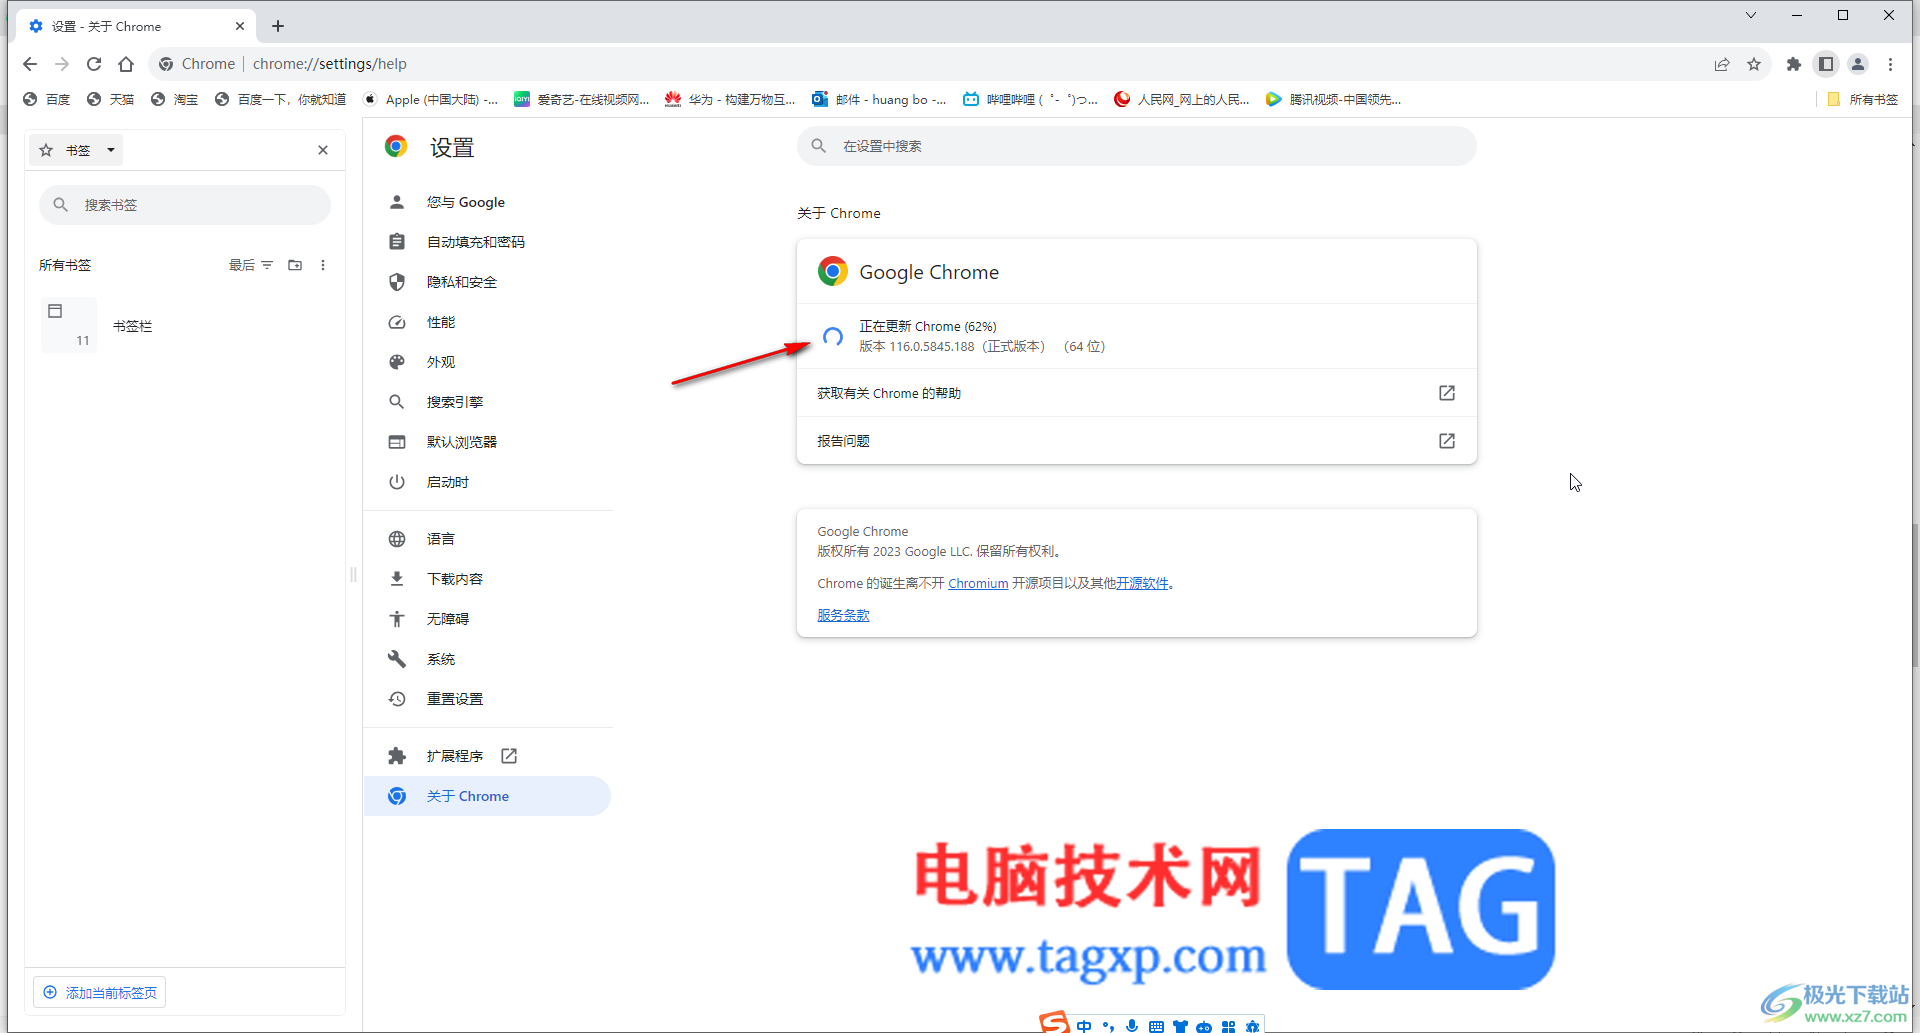Open a new tab

(x=278, y=26)
